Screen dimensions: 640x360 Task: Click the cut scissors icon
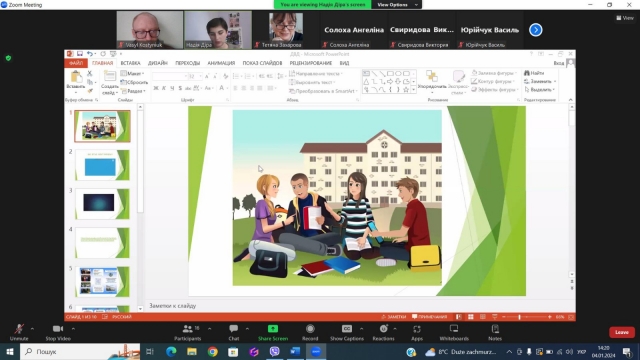[90, 73]
